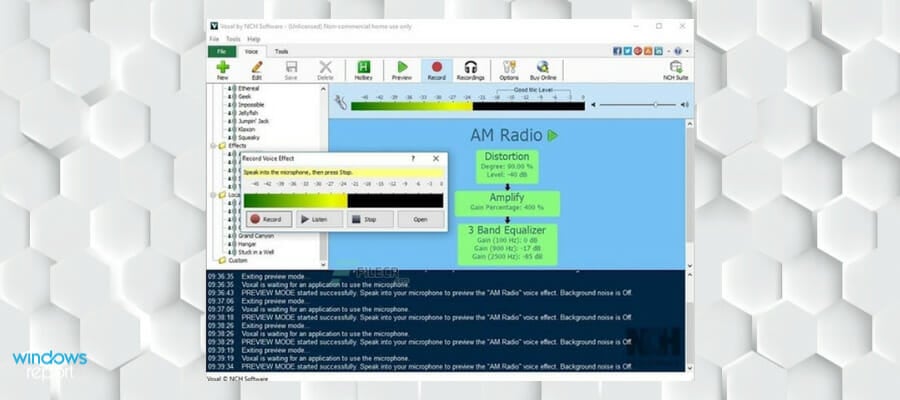
Task: Click Open in the recording dialog
Action: click(x=421, y=219)
